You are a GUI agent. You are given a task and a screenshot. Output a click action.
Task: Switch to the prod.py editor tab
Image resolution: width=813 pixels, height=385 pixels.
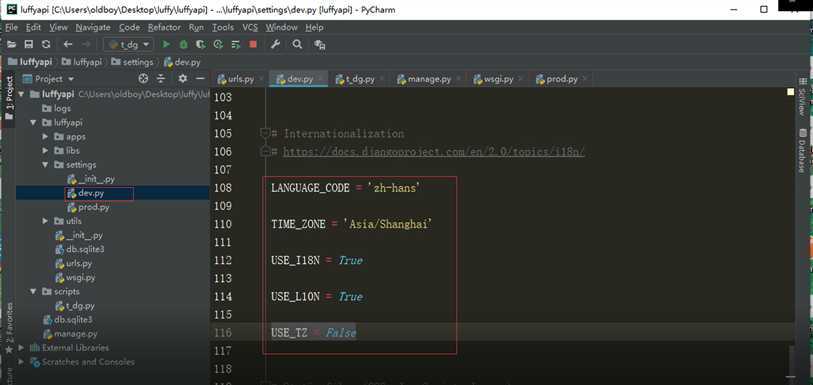557,79
